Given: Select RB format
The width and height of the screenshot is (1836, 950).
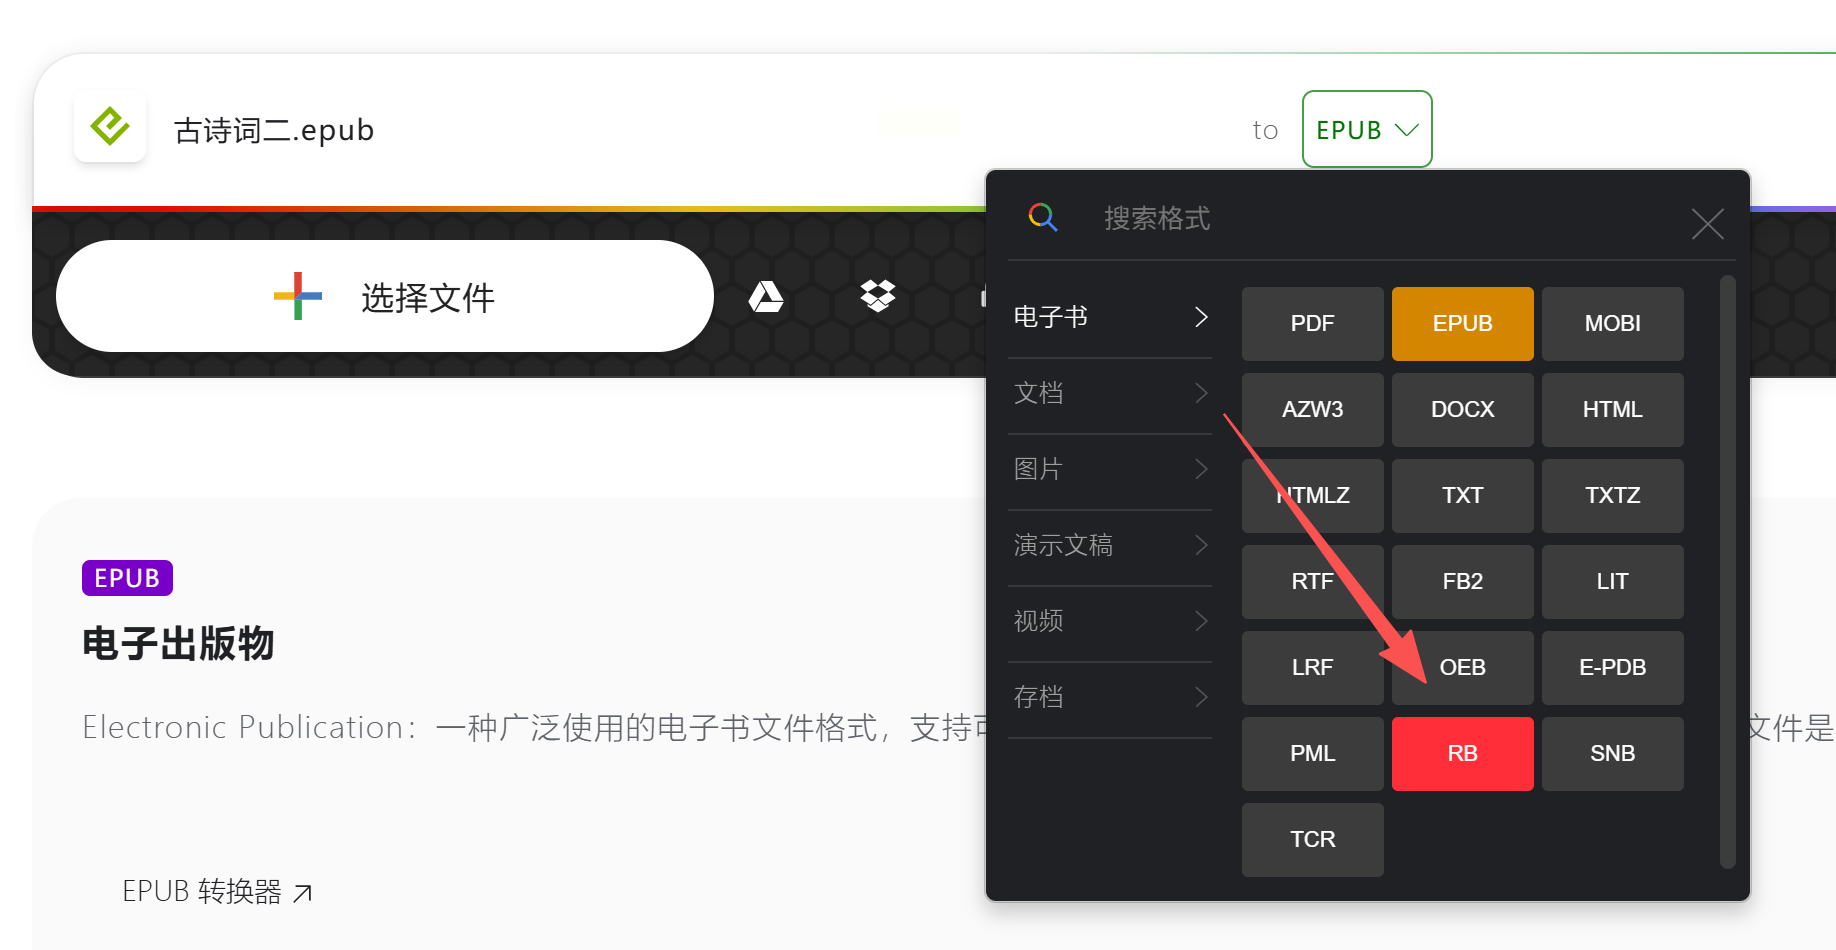Looking at the screenshot, I should pyautogui.click(x=1463, y=754).
